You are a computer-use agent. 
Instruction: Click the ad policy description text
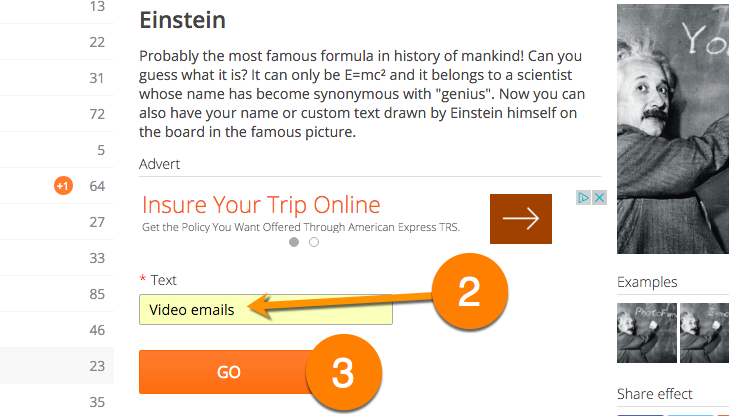(301, 227)
